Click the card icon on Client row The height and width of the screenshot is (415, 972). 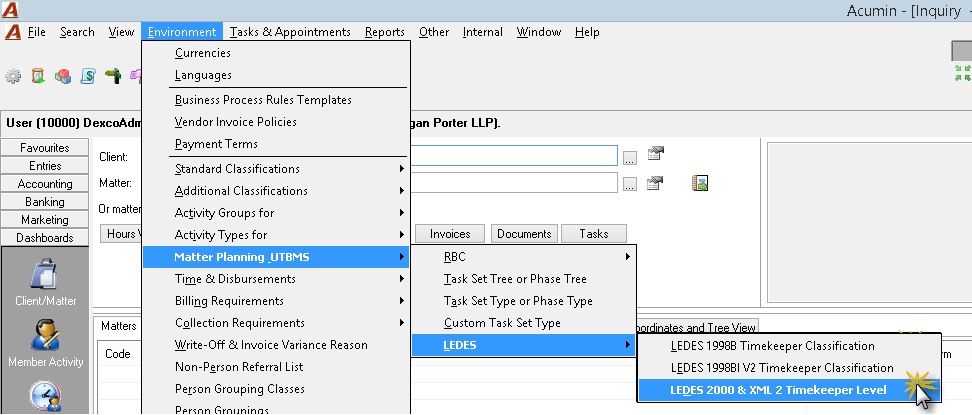[656, 154]
